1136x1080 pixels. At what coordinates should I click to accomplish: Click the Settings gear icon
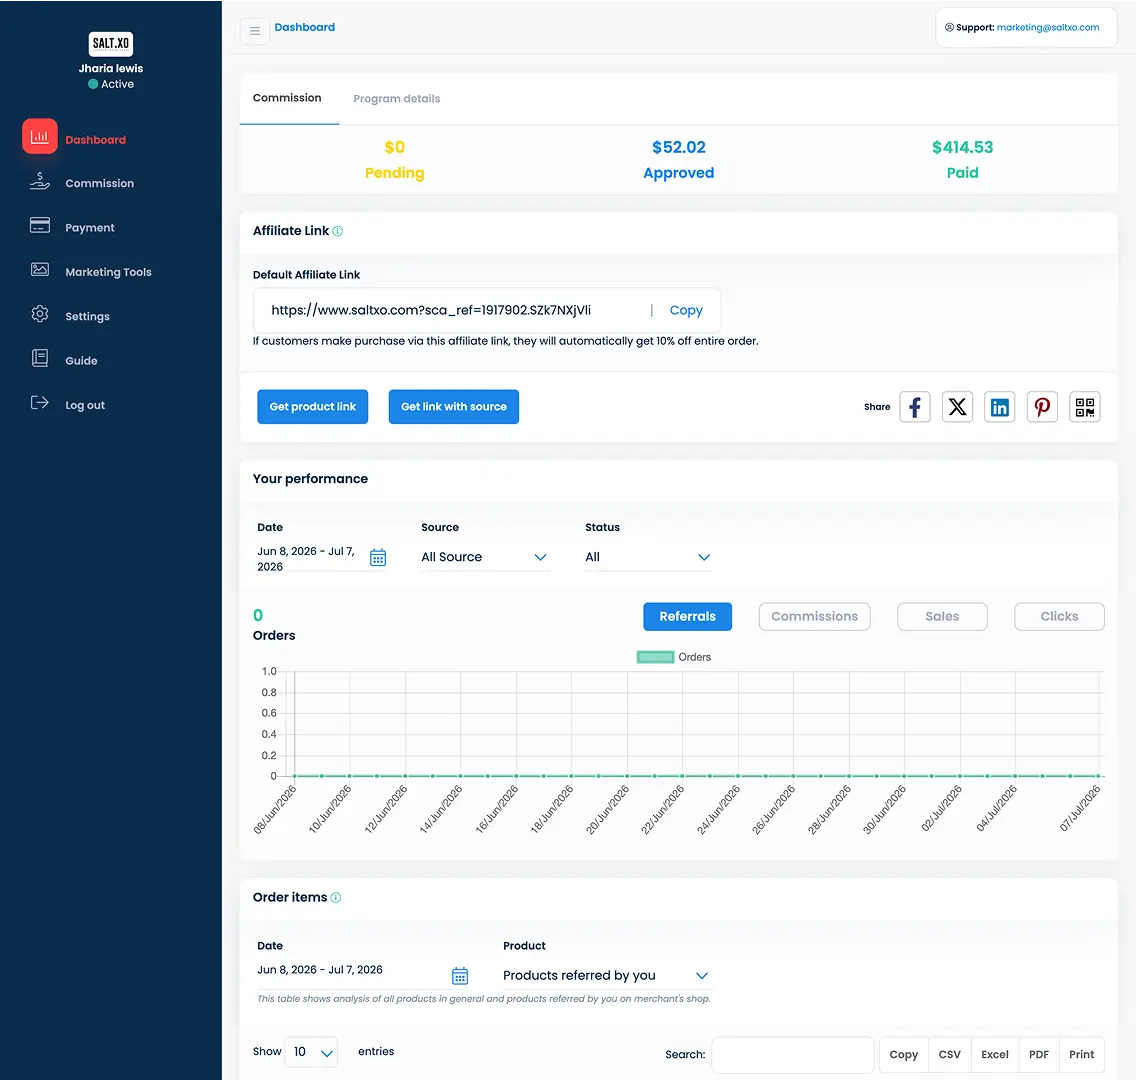40,314
